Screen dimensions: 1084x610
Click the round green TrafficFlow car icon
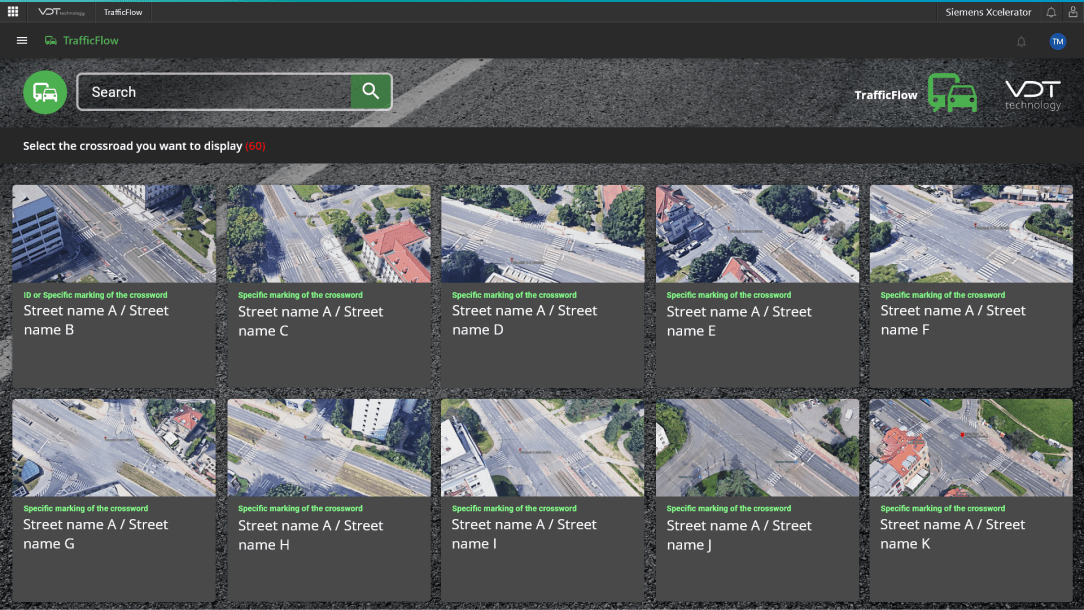pos(45,92)
